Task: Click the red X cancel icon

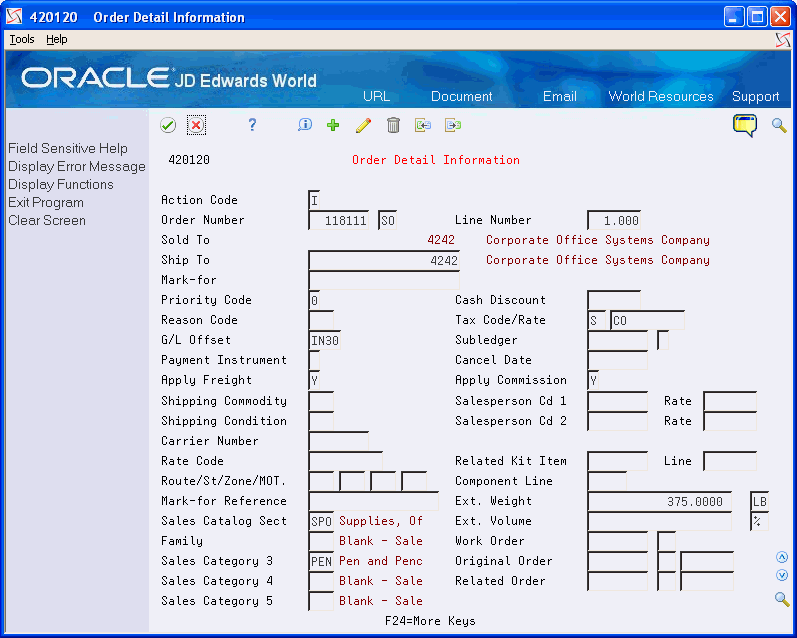Action: tap(196, 125)
